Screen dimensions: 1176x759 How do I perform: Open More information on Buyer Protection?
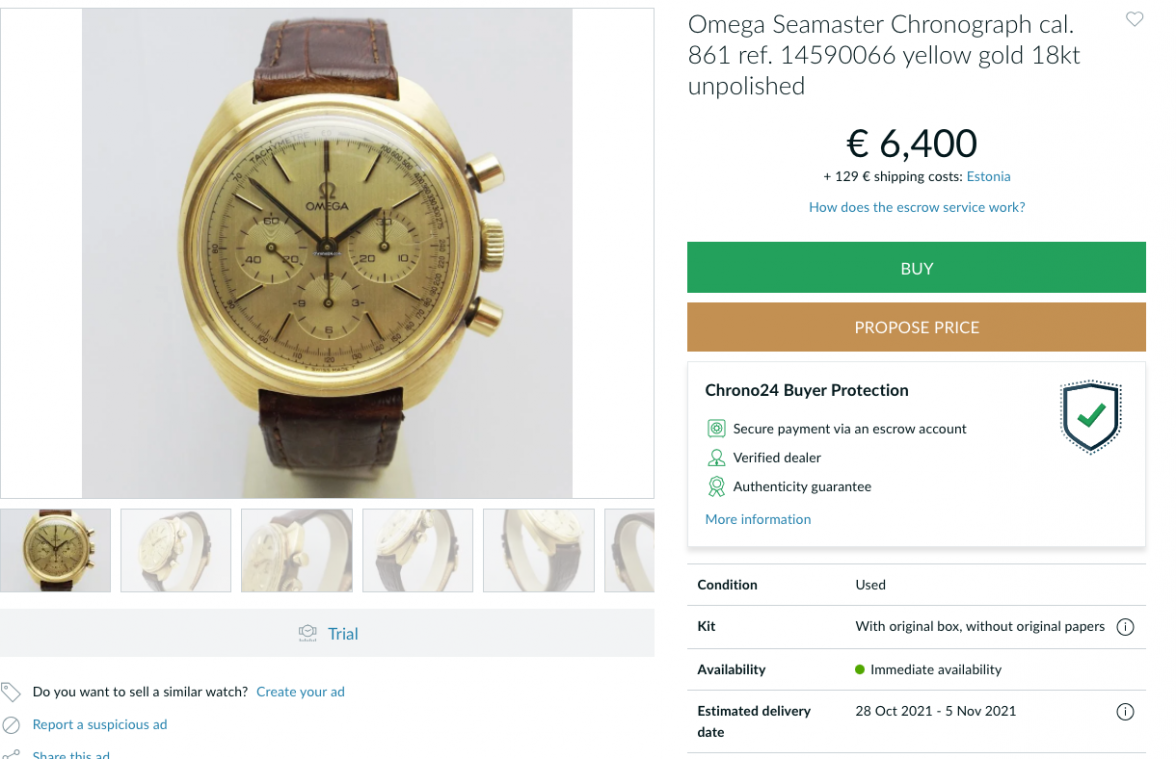point(757,519)
